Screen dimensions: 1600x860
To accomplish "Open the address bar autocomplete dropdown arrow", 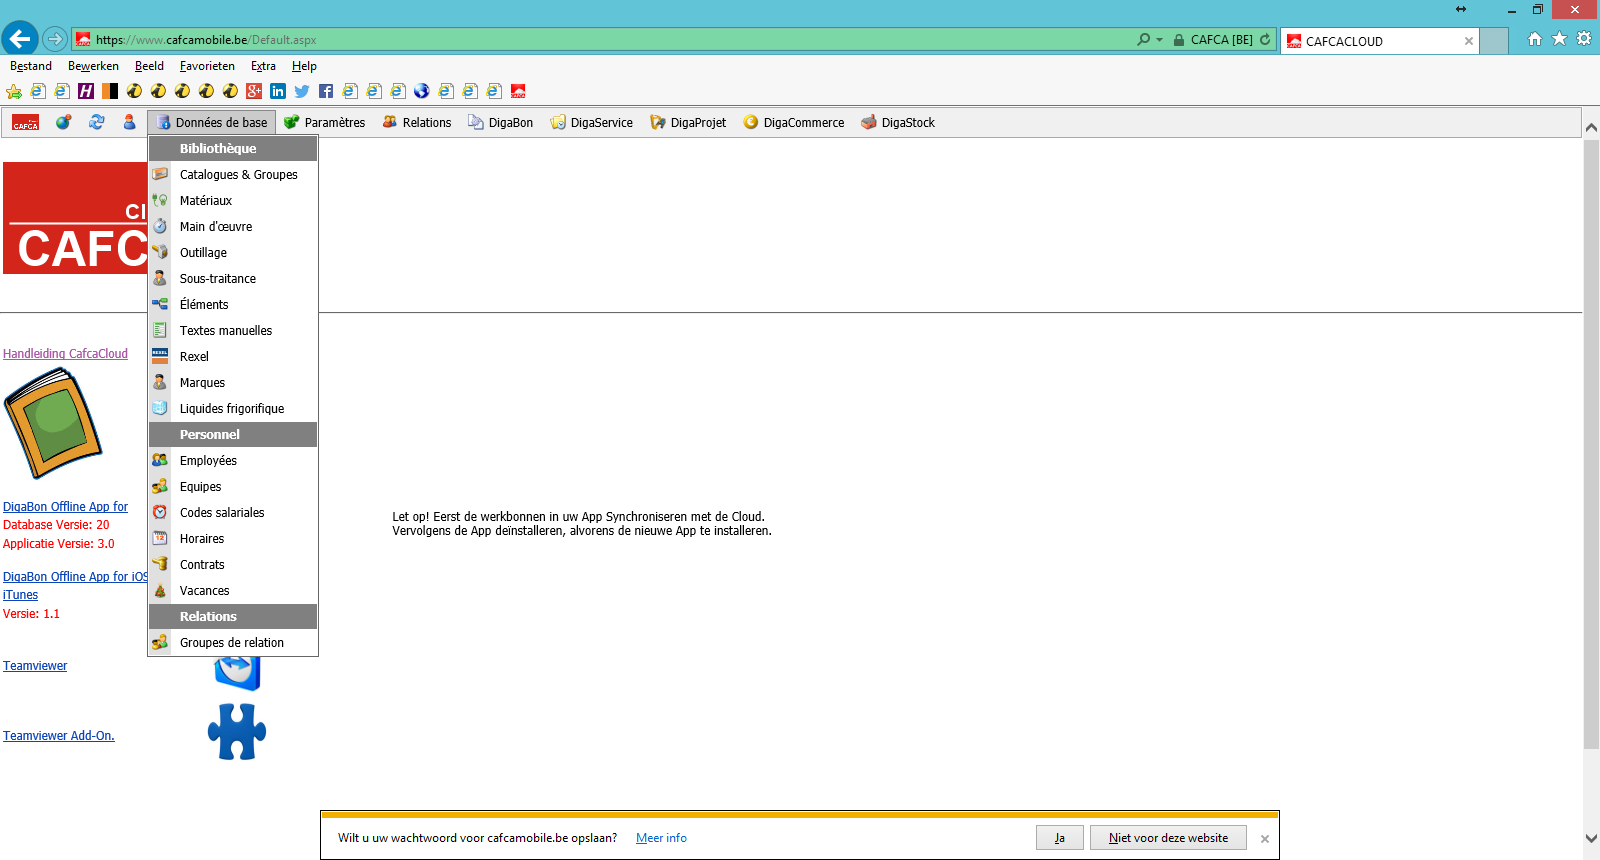I will tap(1160, 40).
